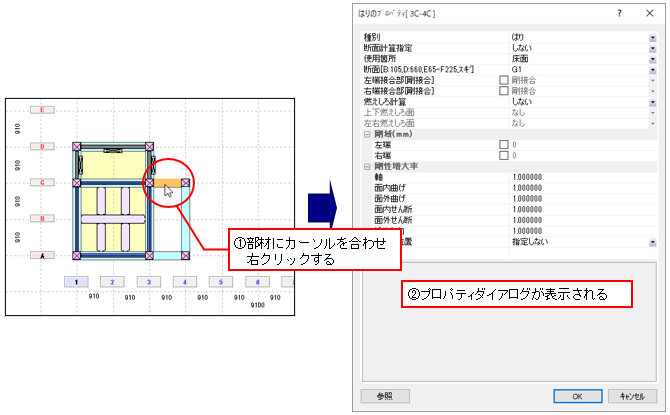Open the 断面計算指定 dropdown
The image size is (670, 415).
[x=652, y=48]
